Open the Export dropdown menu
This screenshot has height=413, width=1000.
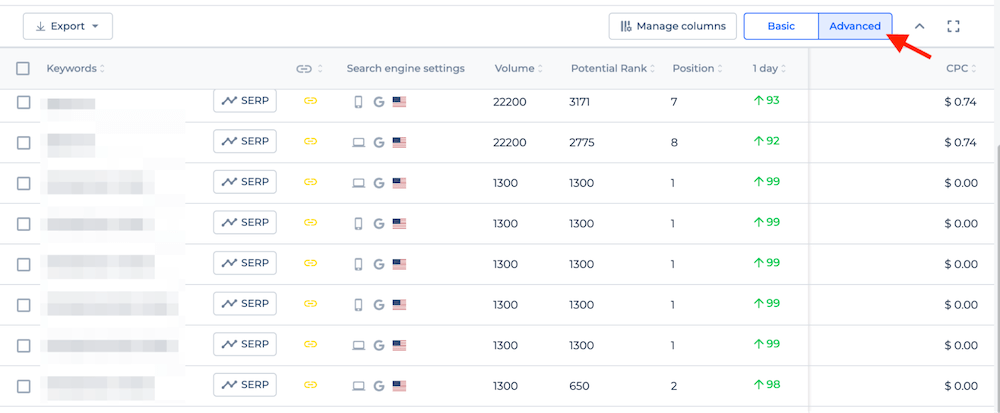tap(68, 26)
